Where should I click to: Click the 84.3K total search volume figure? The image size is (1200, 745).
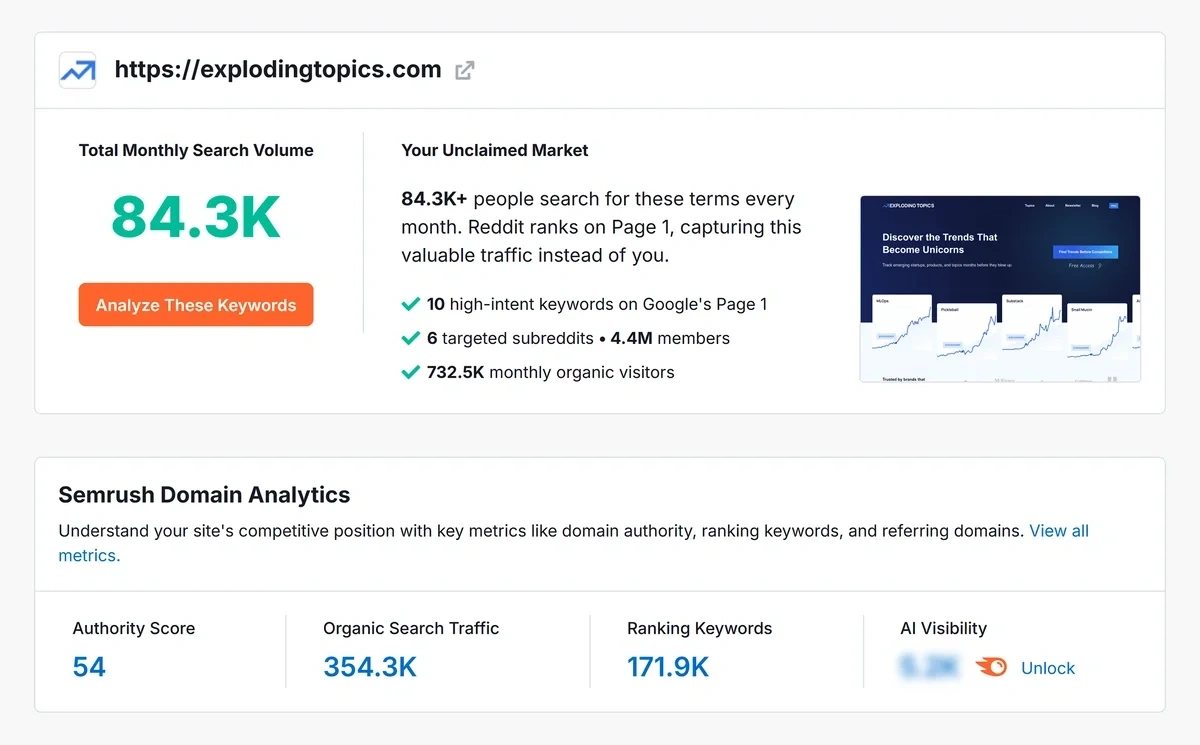(x=195, y=215)
